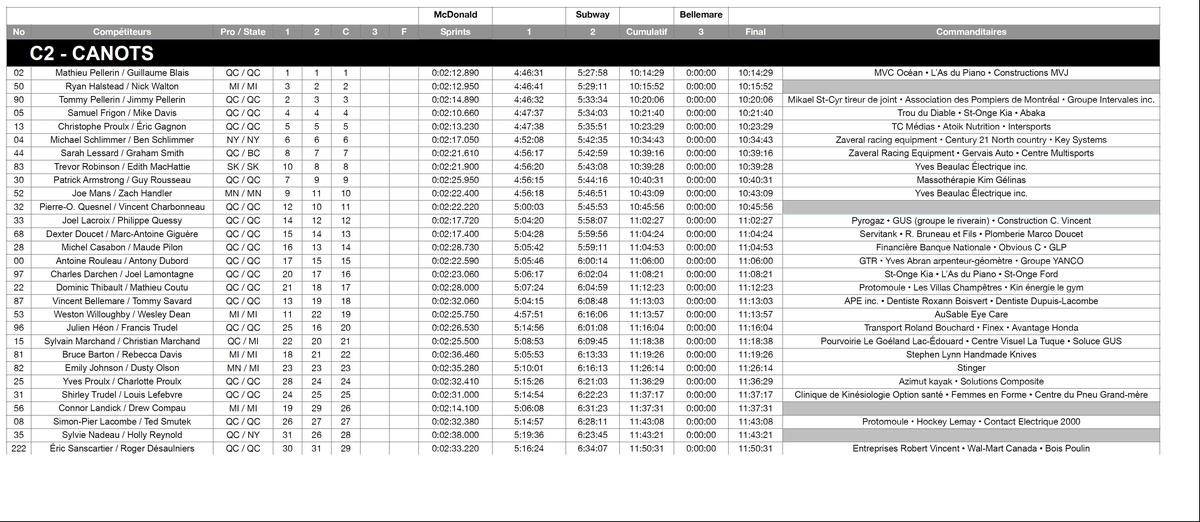Click the No column header
Viewport: 1200px width, 522px height.
point(19,32)
